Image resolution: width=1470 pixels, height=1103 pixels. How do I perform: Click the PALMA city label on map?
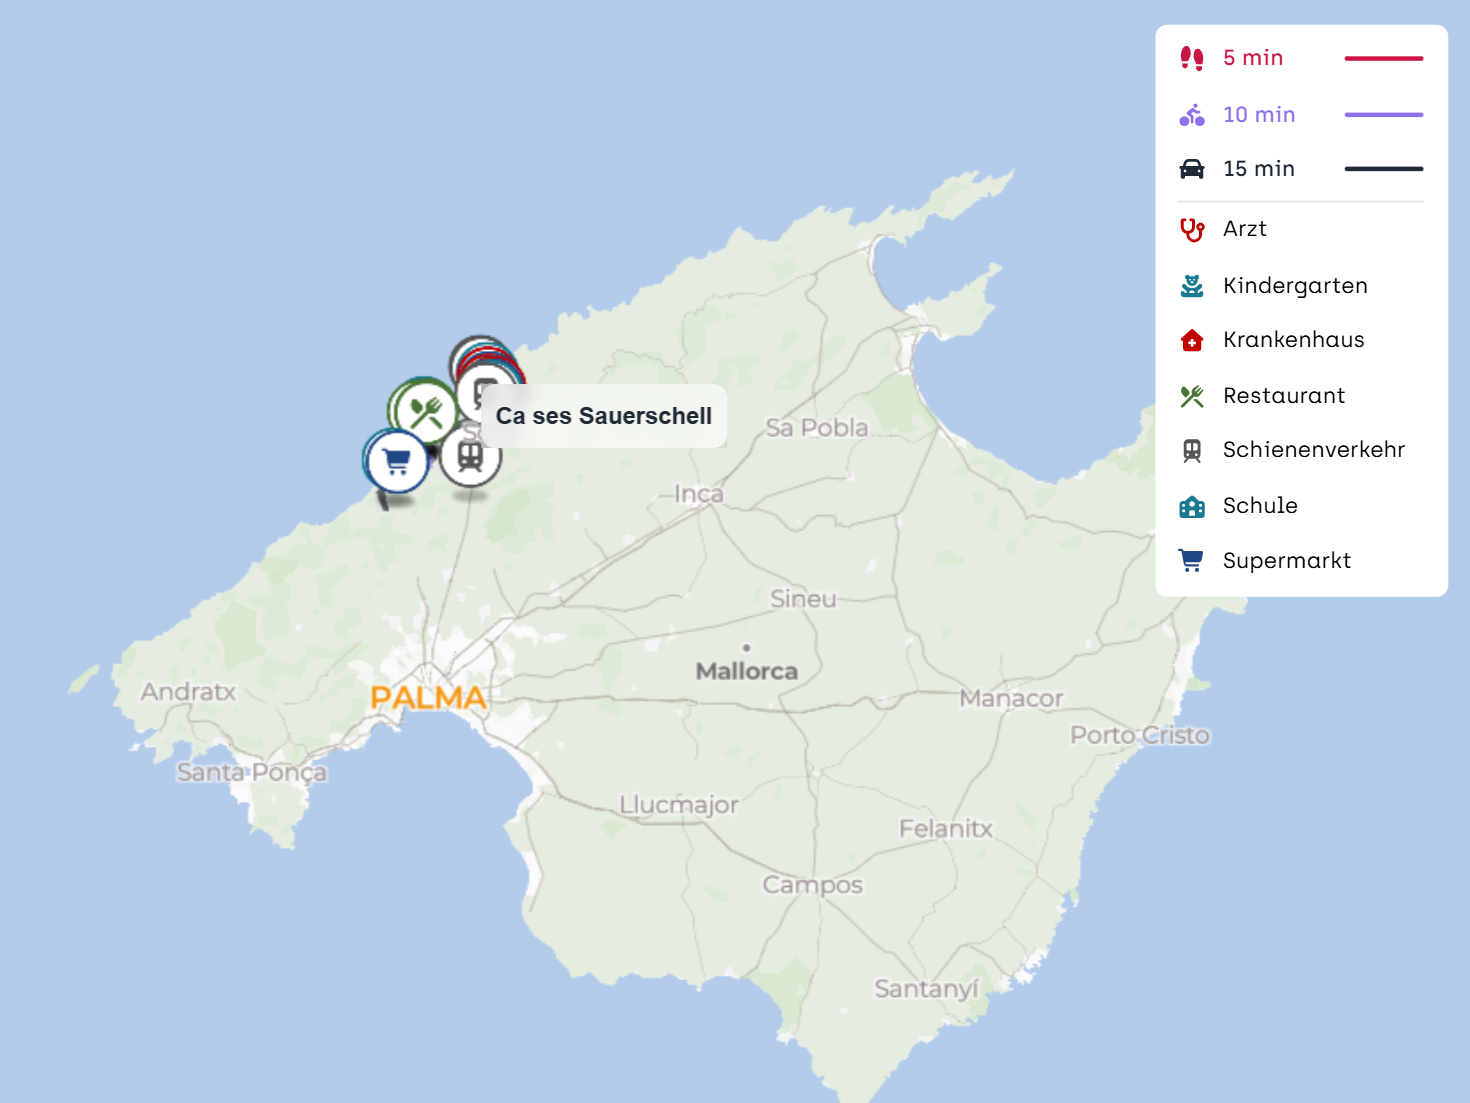click(428, 697)
